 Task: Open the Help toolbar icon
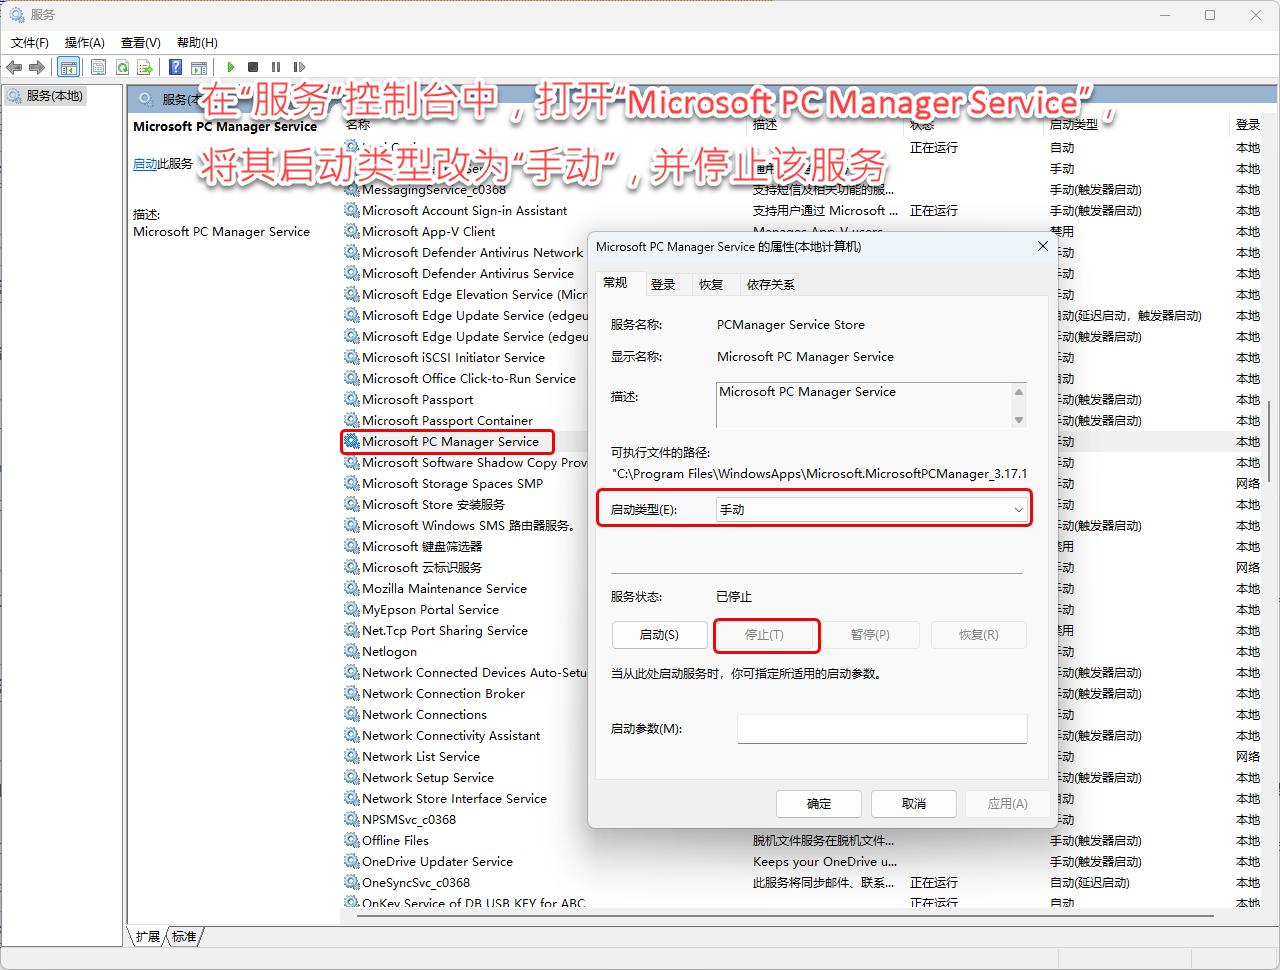[176, 67]
